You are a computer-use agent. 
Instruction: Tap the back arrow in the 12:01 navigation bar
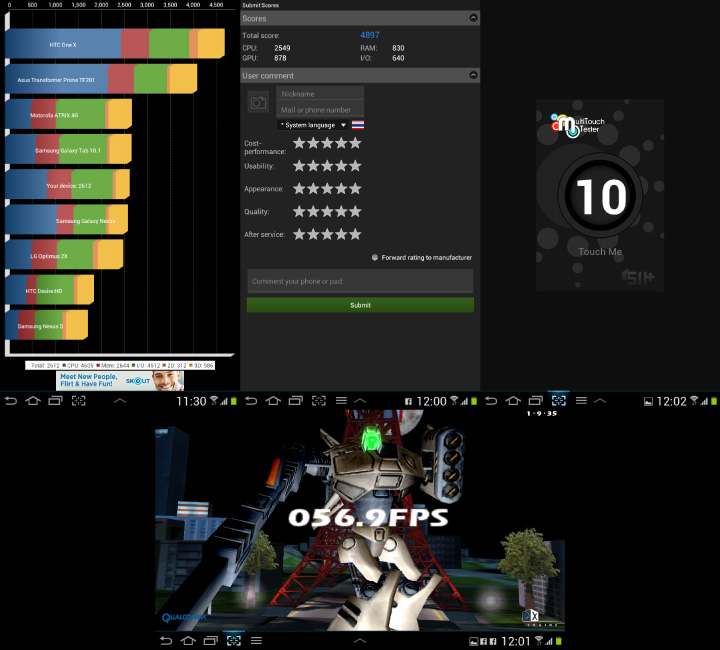coord(166,640)
